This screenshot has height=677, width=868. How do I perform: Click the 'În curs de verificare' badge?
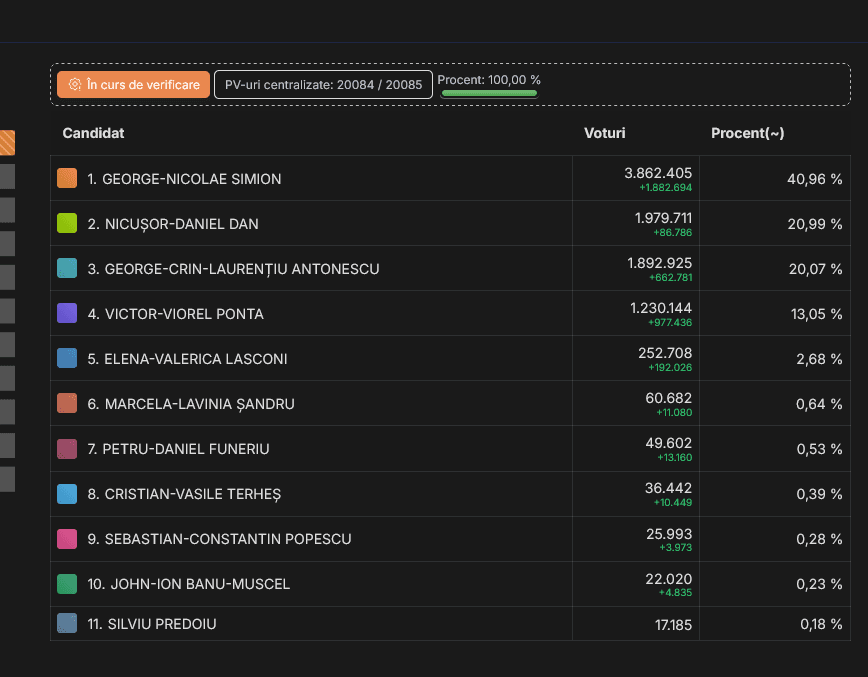click(134, 85)
